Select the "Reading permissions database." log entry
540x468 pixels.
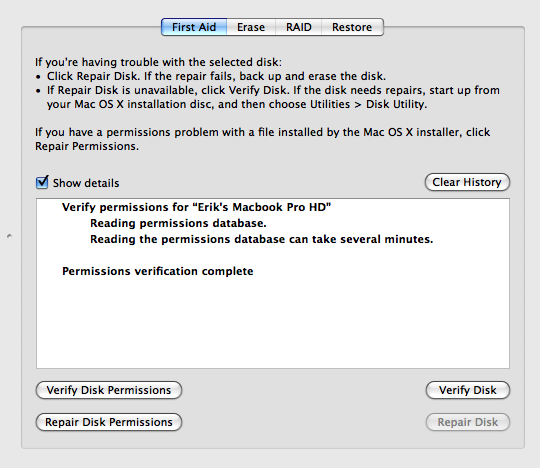point(178,223)
